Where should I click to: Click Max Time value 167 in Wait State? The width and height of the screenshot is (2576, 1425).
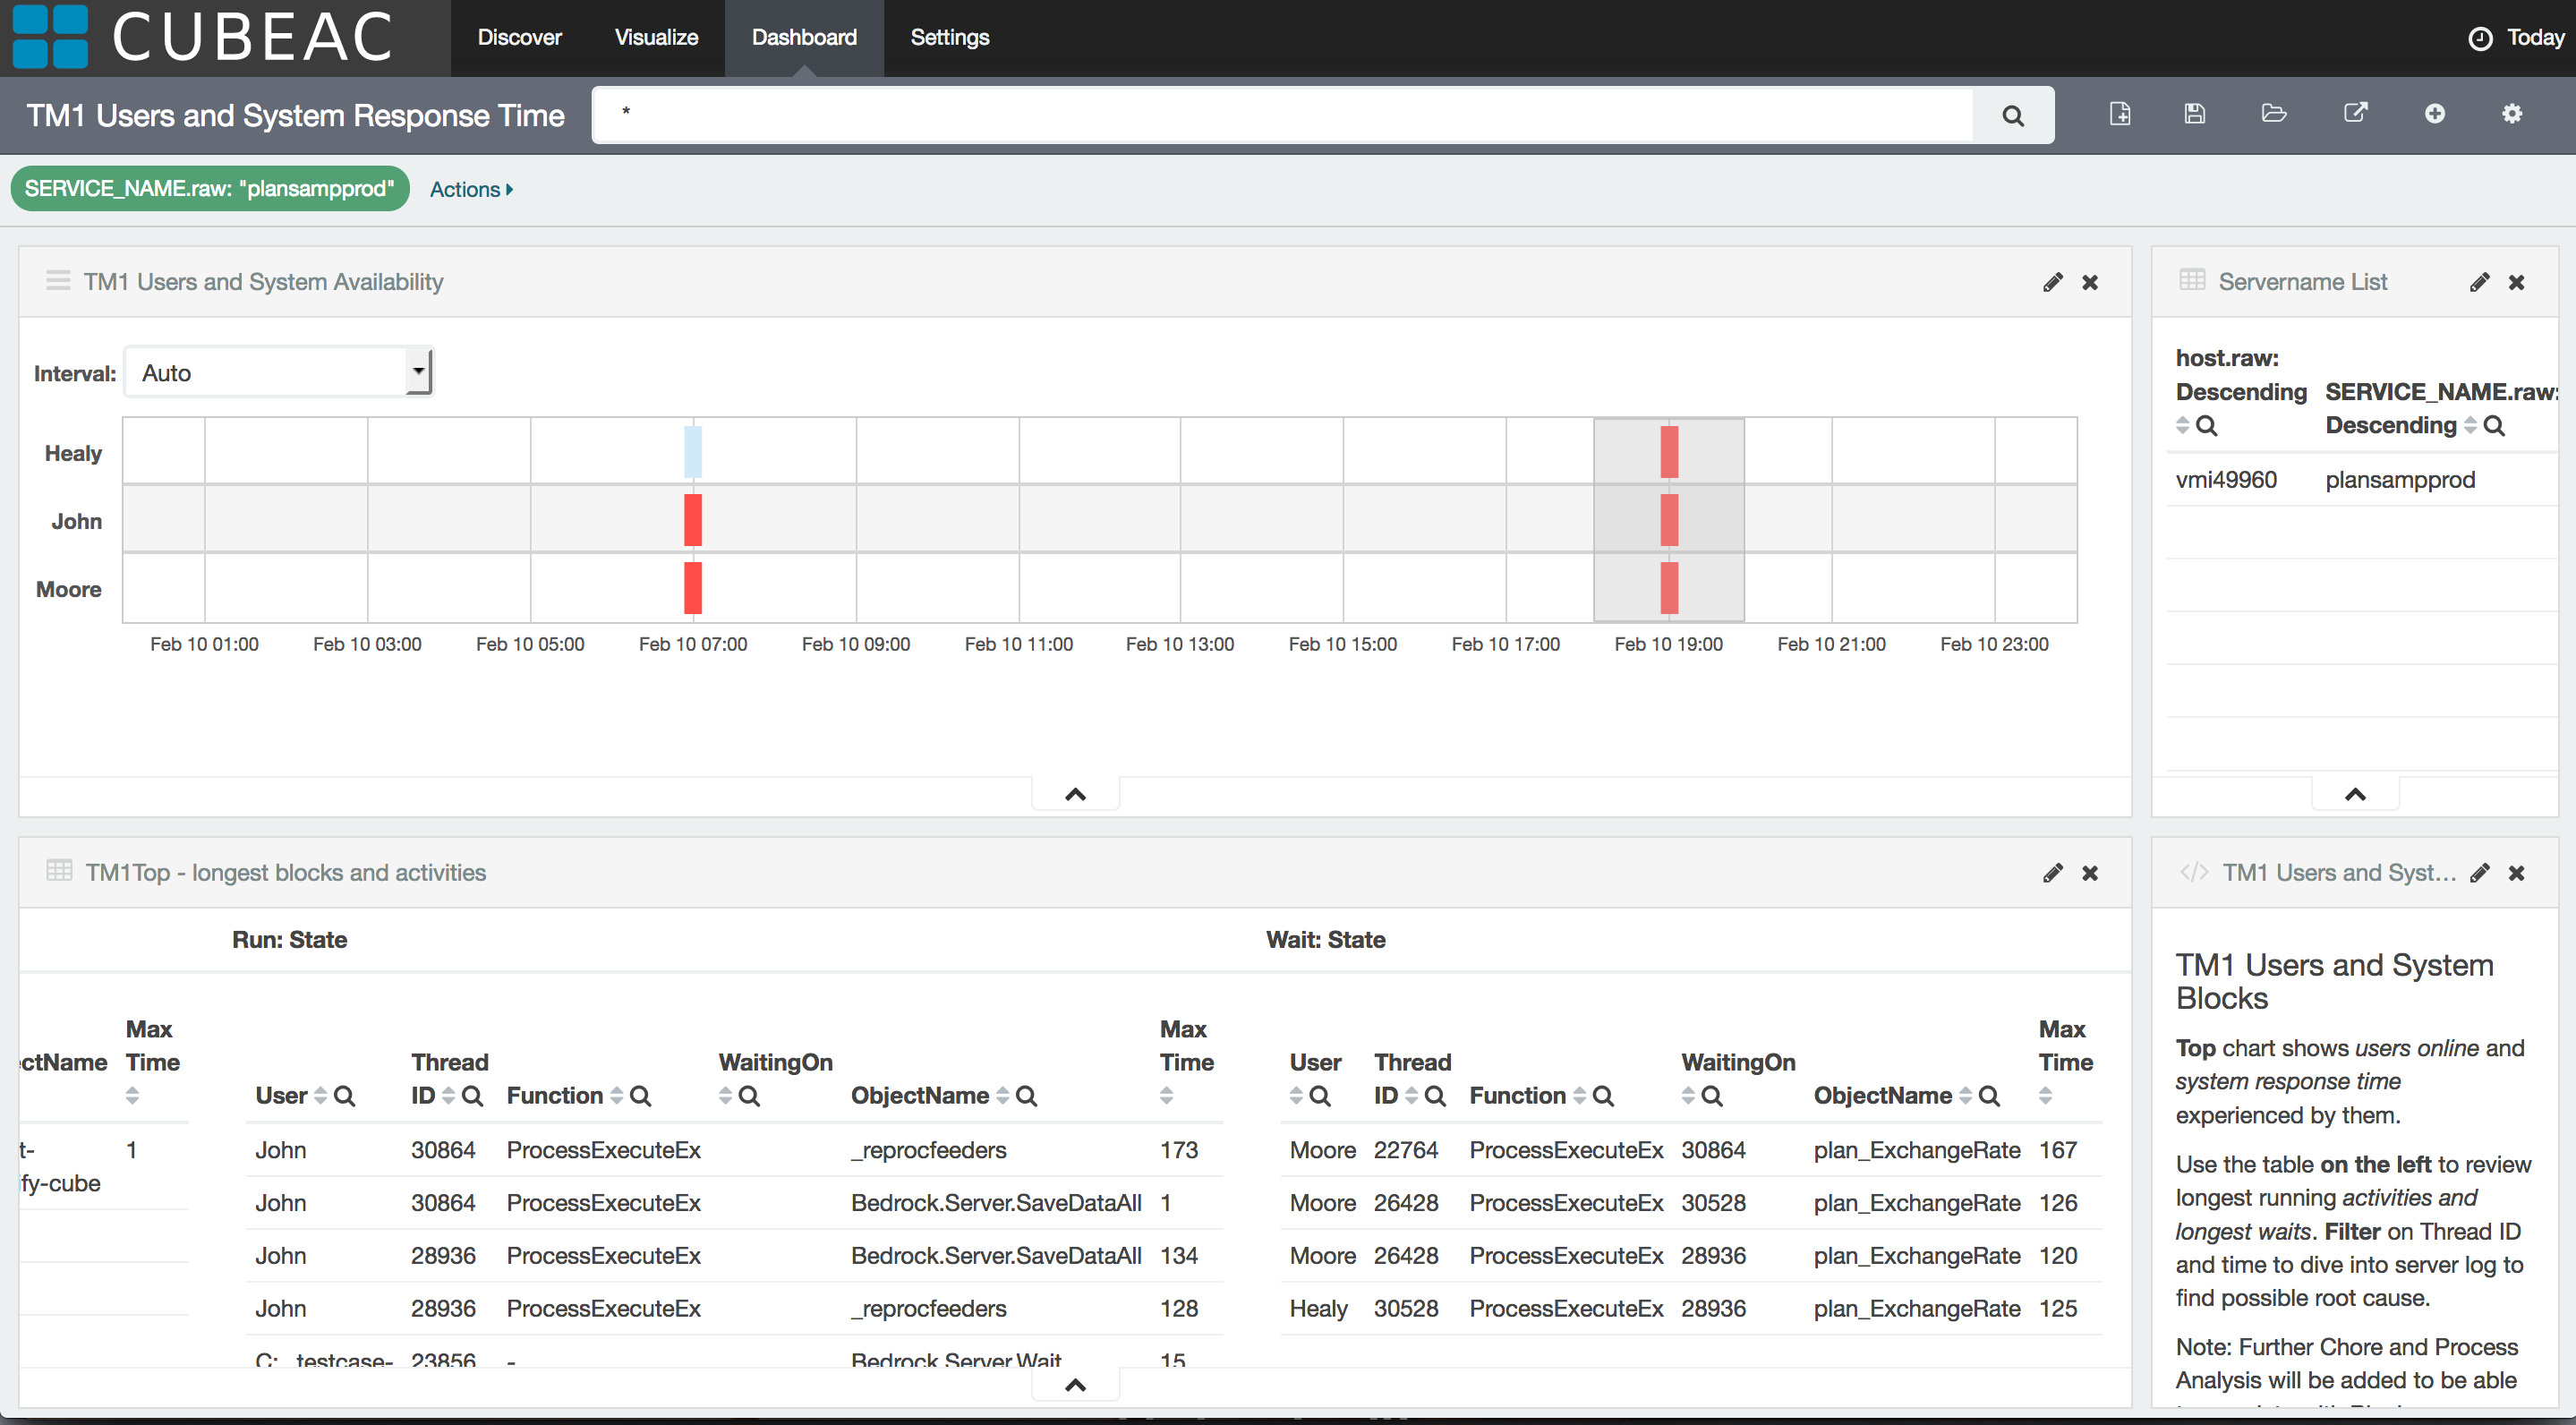2058,1150
